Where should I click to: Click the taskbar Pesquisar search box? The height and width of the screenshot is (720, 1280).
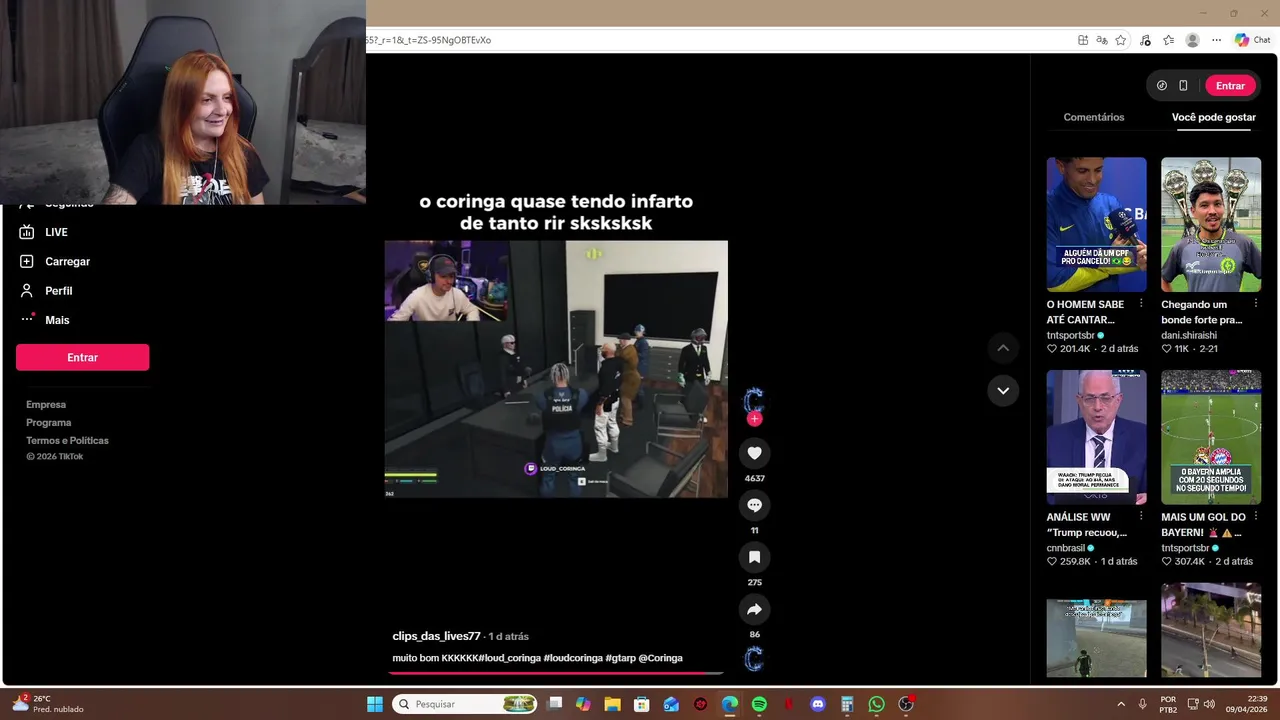[x=465, y=704]
